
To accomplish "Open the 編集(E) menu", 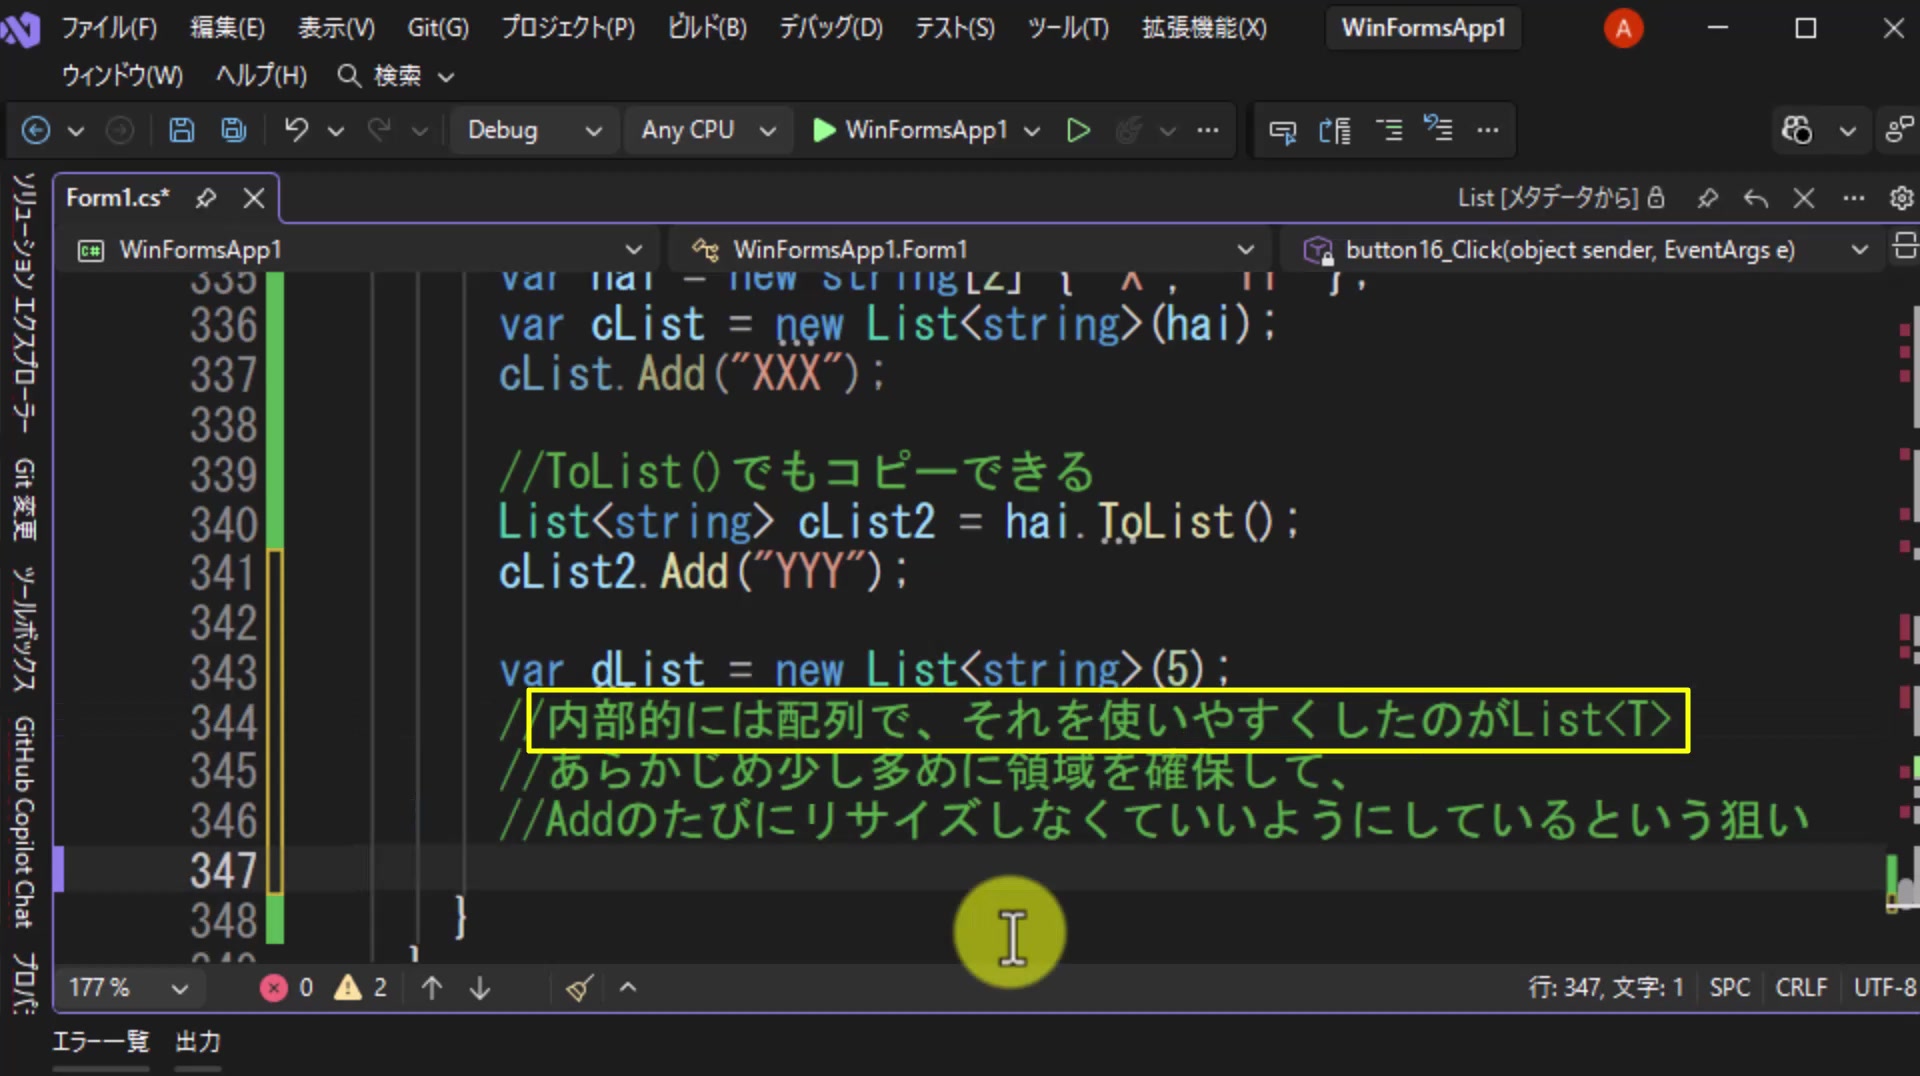I will pos(228,27).
